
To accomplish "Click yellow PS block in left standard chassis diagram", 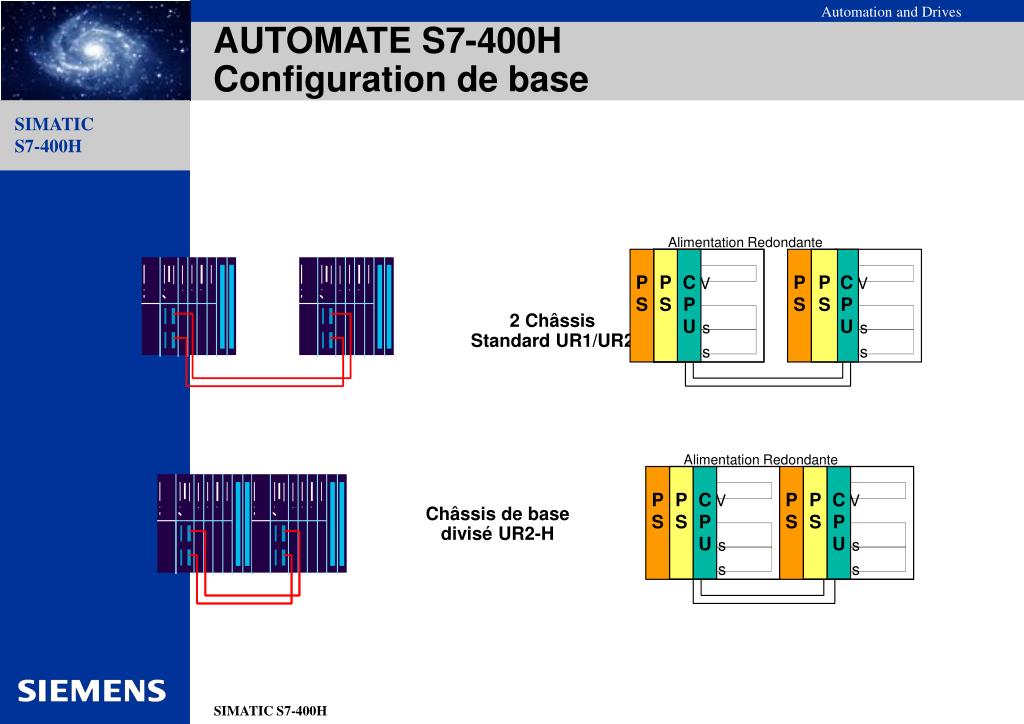I will 665,306.
